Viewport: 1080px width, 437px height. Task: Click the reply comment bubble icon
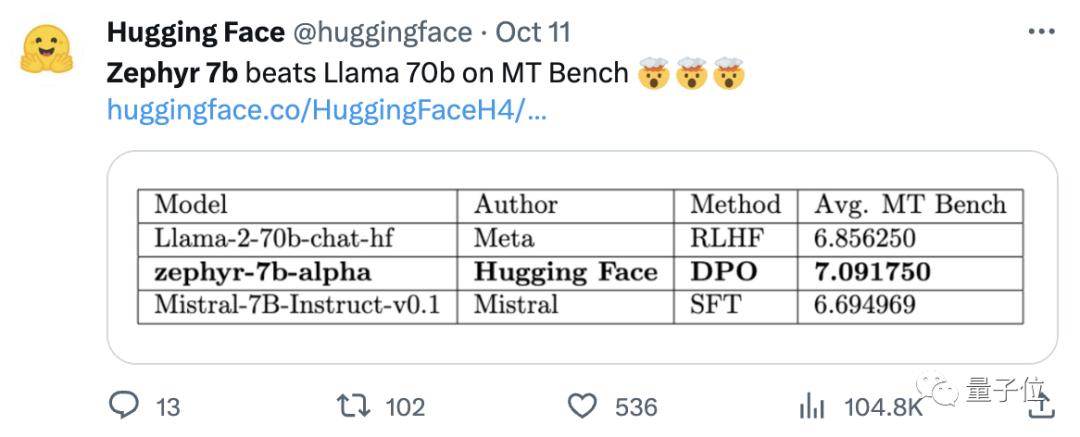click(122, 405)
